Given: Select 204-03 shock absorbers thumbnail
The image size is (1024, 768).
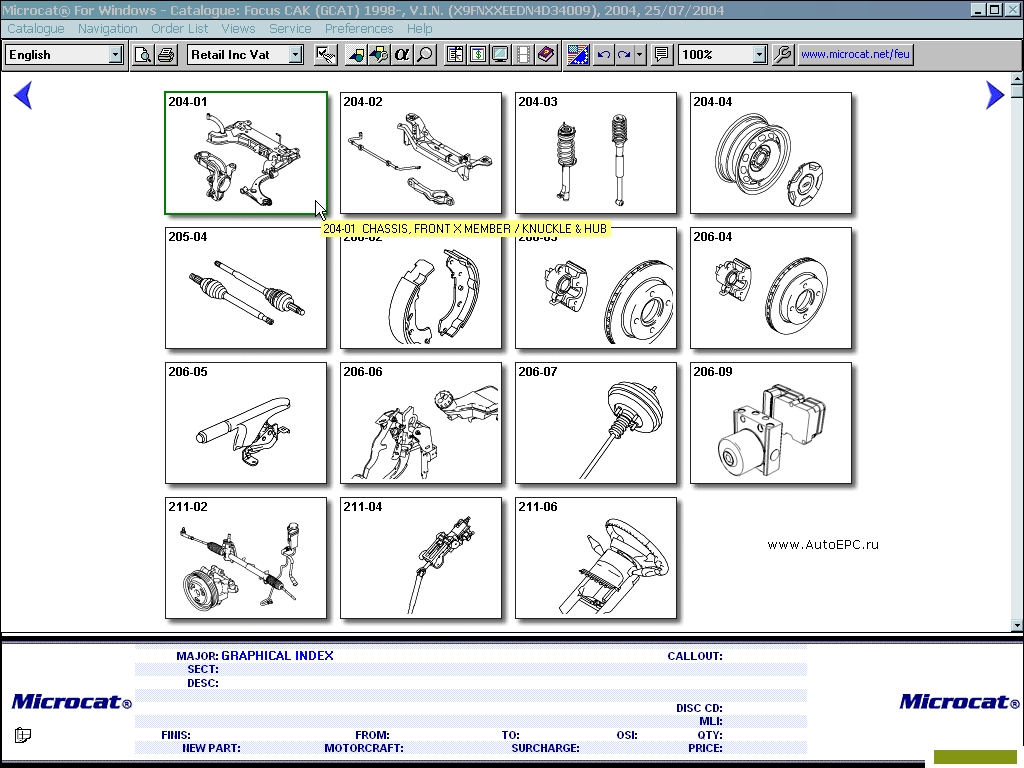Looking at the screenshot, I should pyautogui.click(x=596, y=153).
